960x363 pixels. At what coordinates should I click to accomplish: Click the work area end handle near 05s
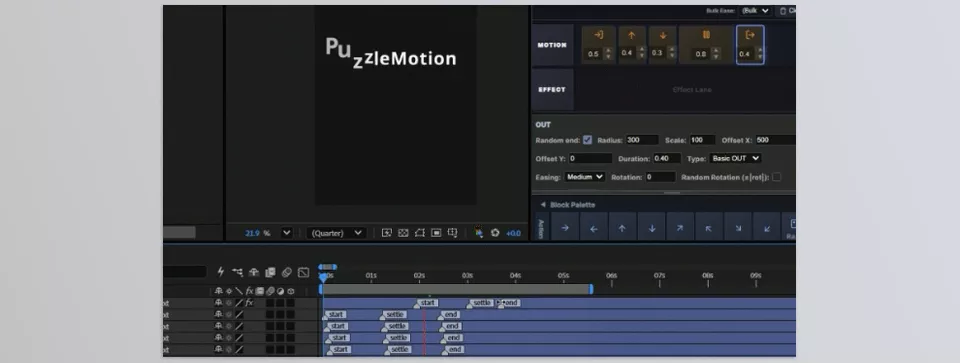[x=591, y=289]
